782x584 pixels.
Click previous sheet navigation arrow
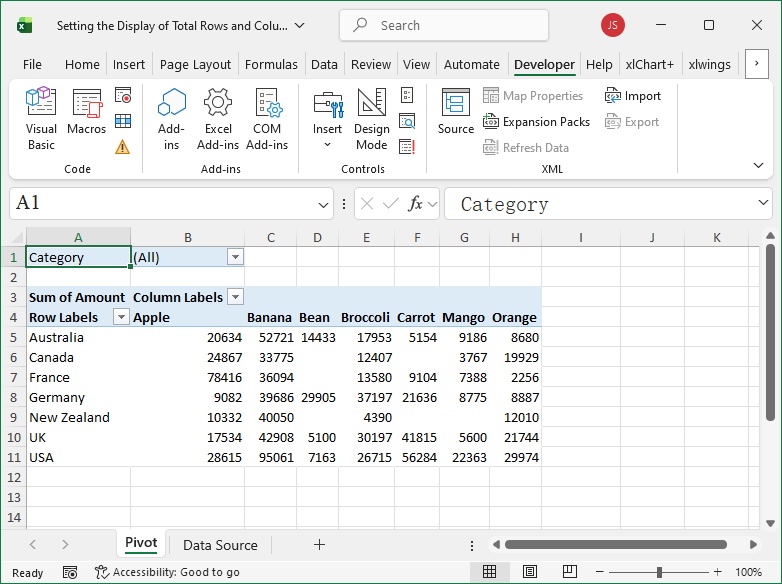click(x=33, y=545)
